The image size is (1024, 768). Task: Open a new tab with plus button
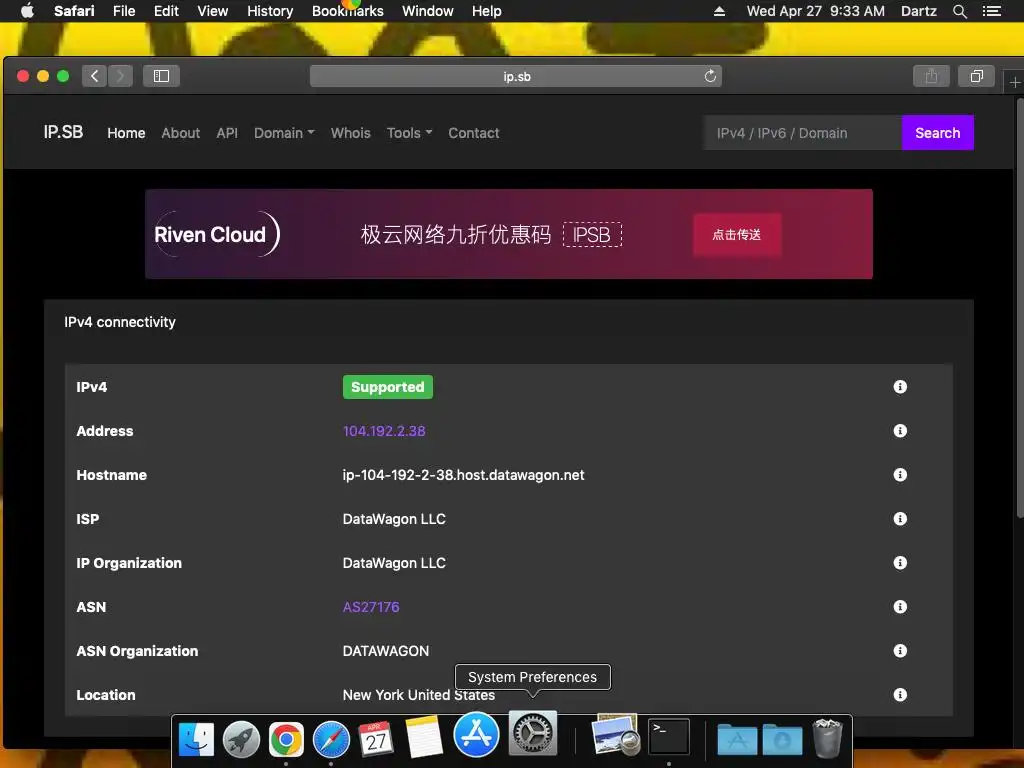coord(1014,82)
